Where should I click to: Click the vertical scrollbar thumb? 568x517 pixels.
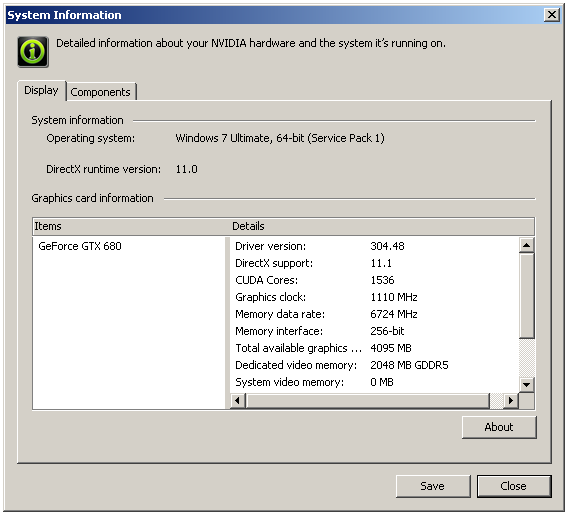click(526, 296)
